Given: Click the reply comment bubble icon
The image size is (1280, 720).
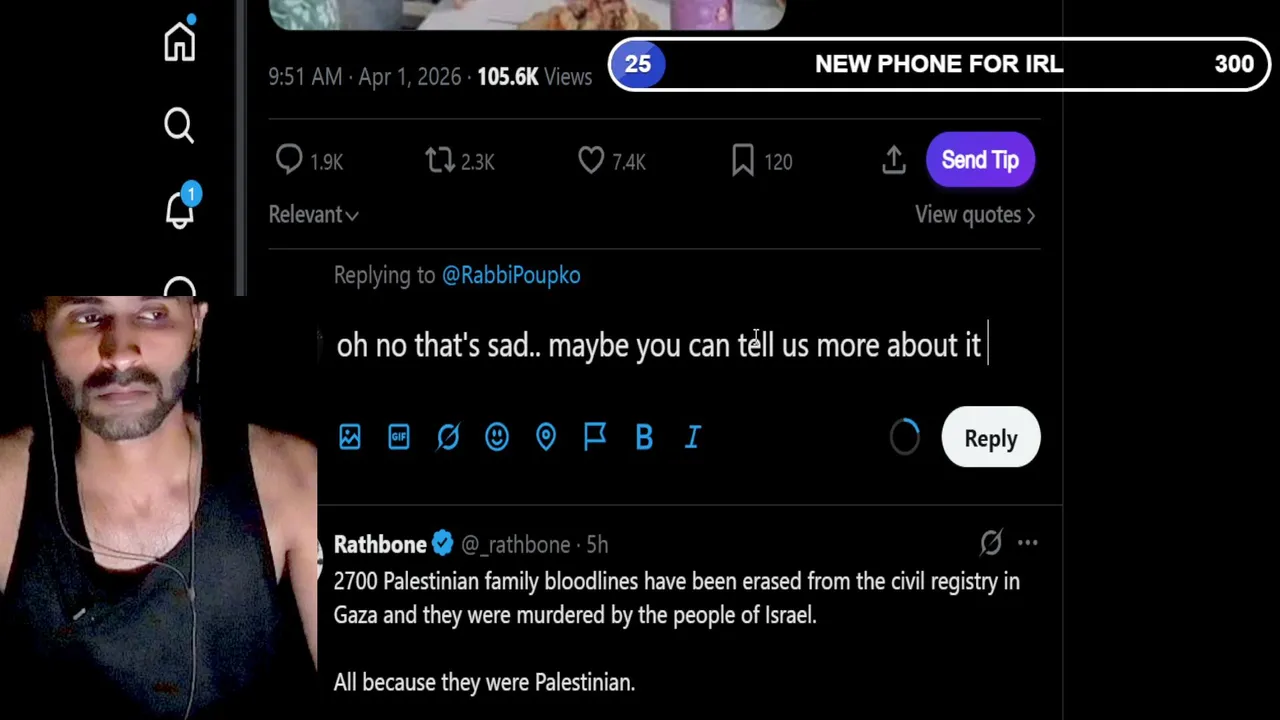Looking at the screenshot, I should point(289,160).
